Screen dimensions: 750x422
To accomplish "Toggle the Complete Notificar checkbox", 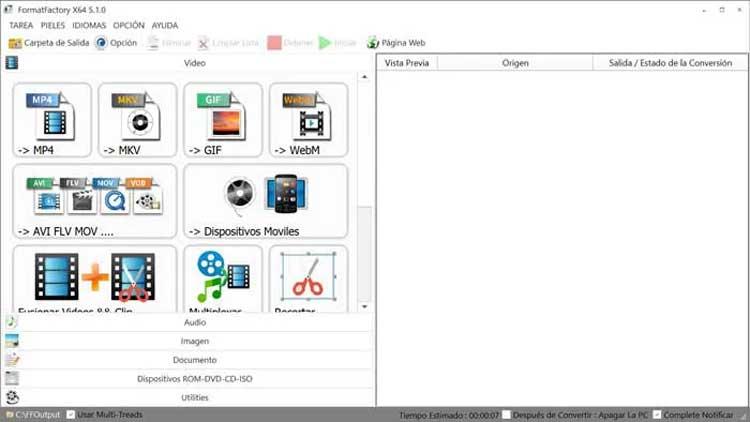I will [x=657, y=414].
